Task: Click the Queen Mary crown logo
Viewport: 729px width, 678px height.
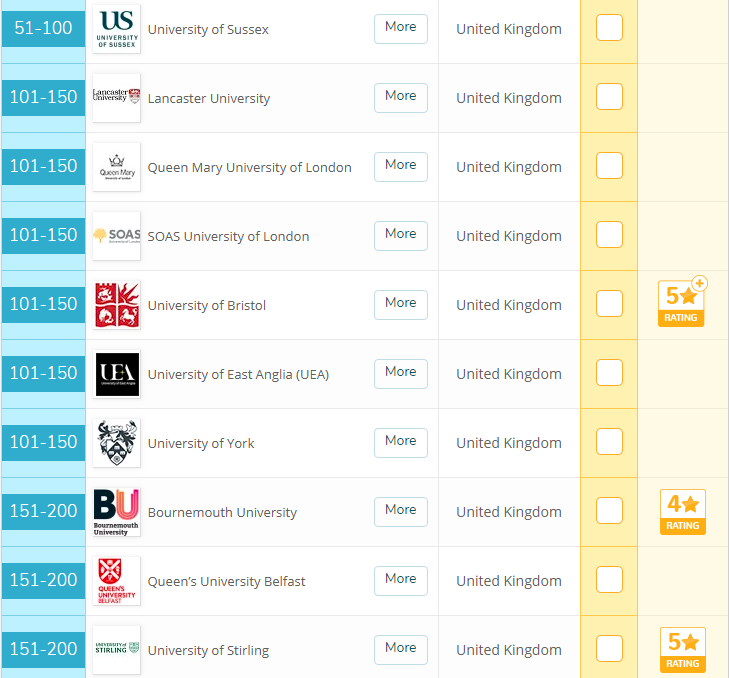Action: point(116,167)
